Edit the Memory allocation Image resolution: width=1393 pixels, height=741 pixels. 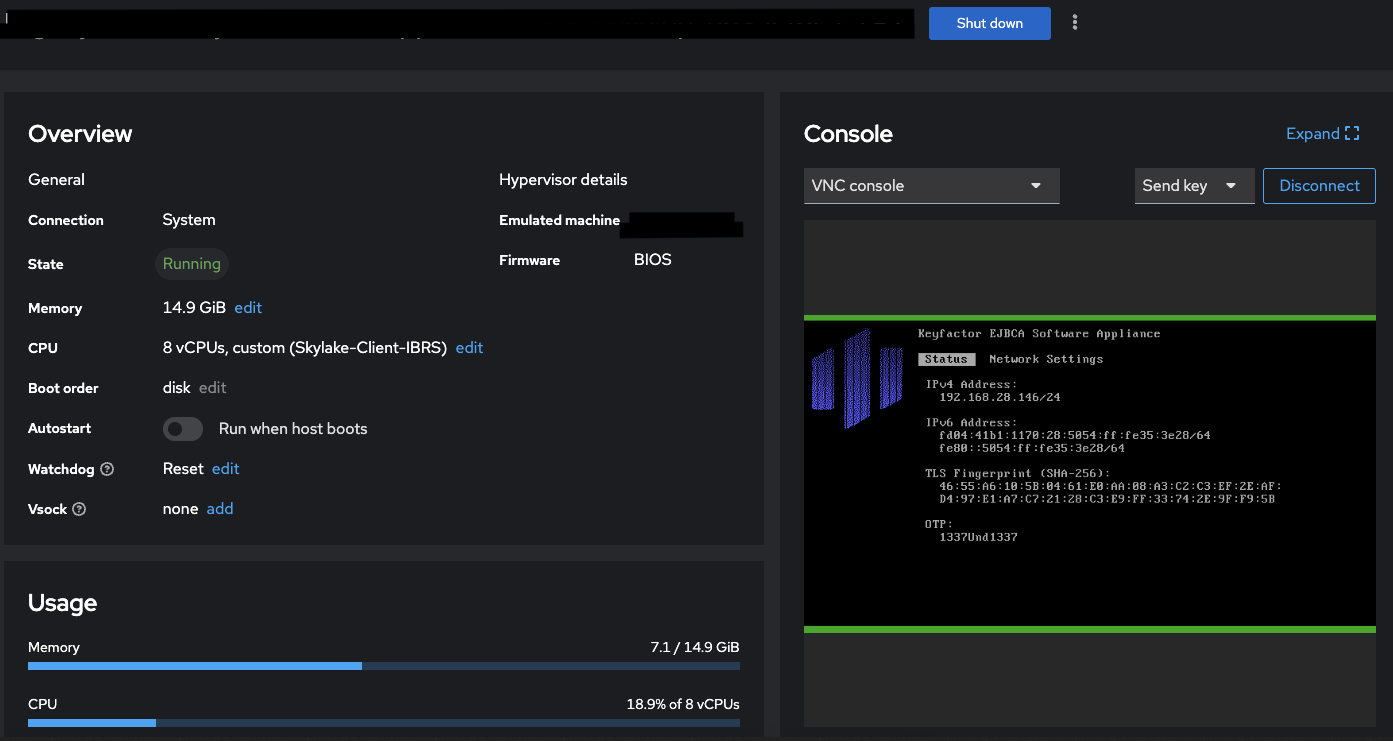point(248,308)
